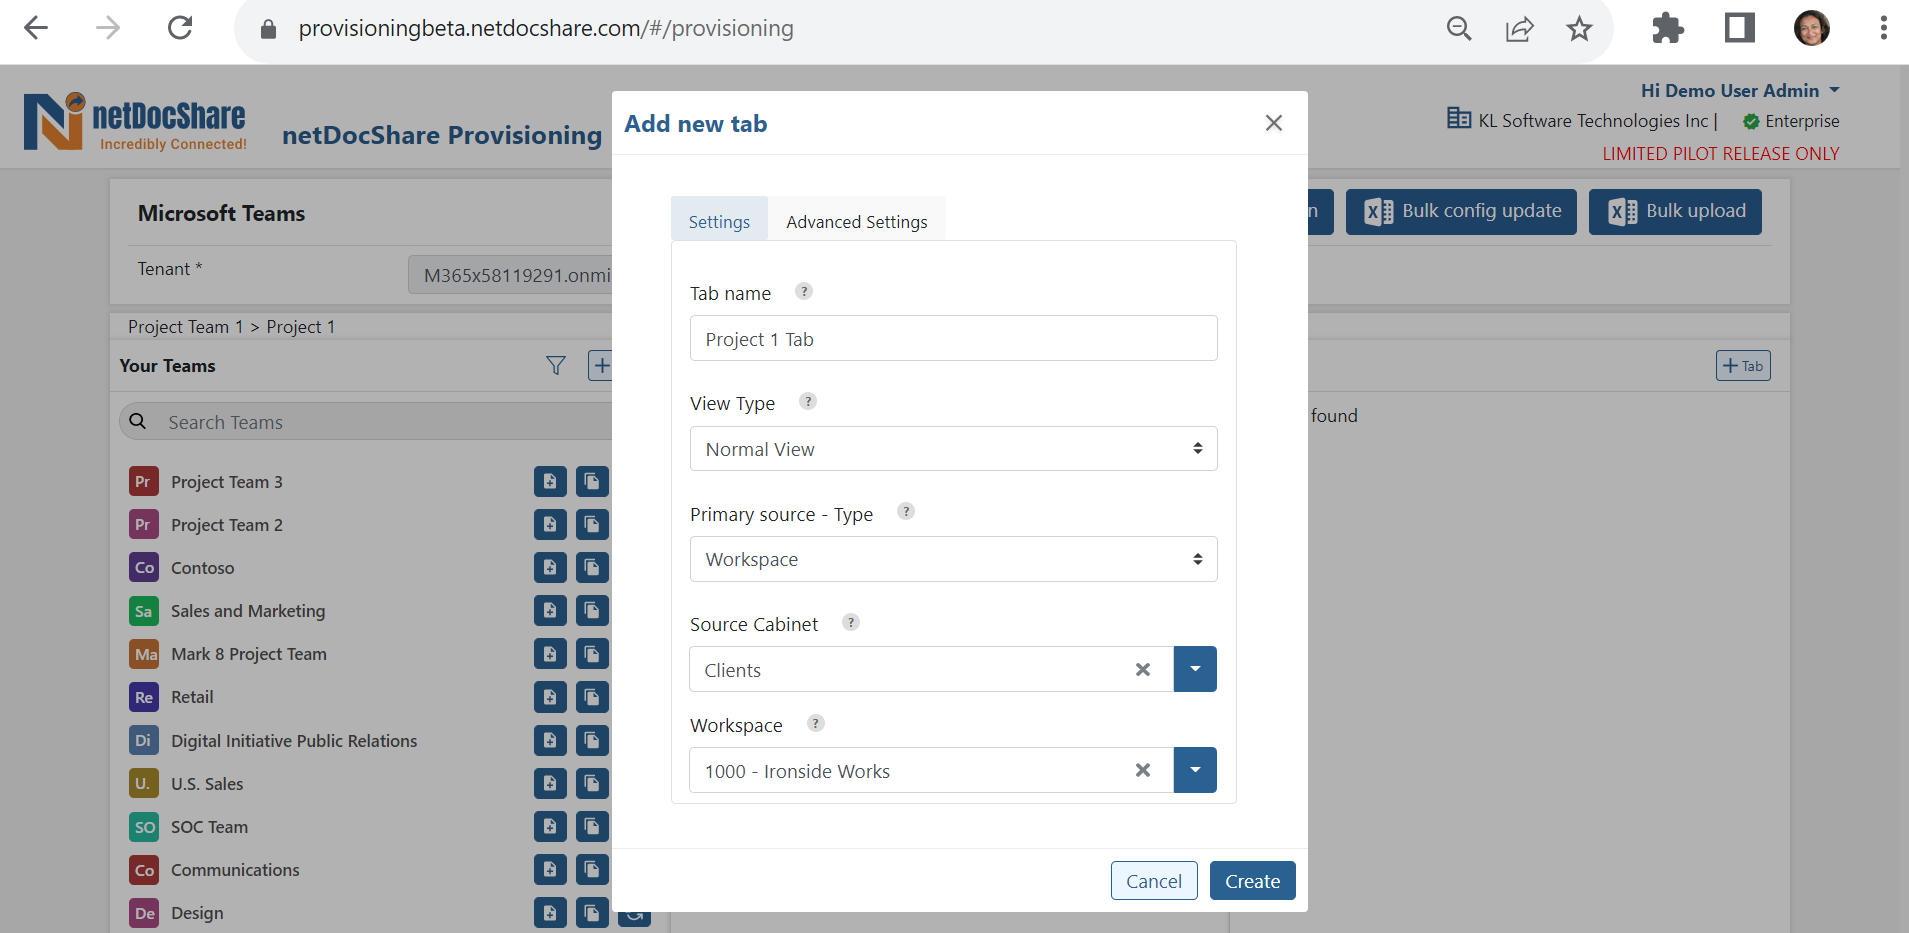The height and width of the screenshot is (933, 1909).
Task: Click the add-file icon for Retail
Action: coord(550,696)
